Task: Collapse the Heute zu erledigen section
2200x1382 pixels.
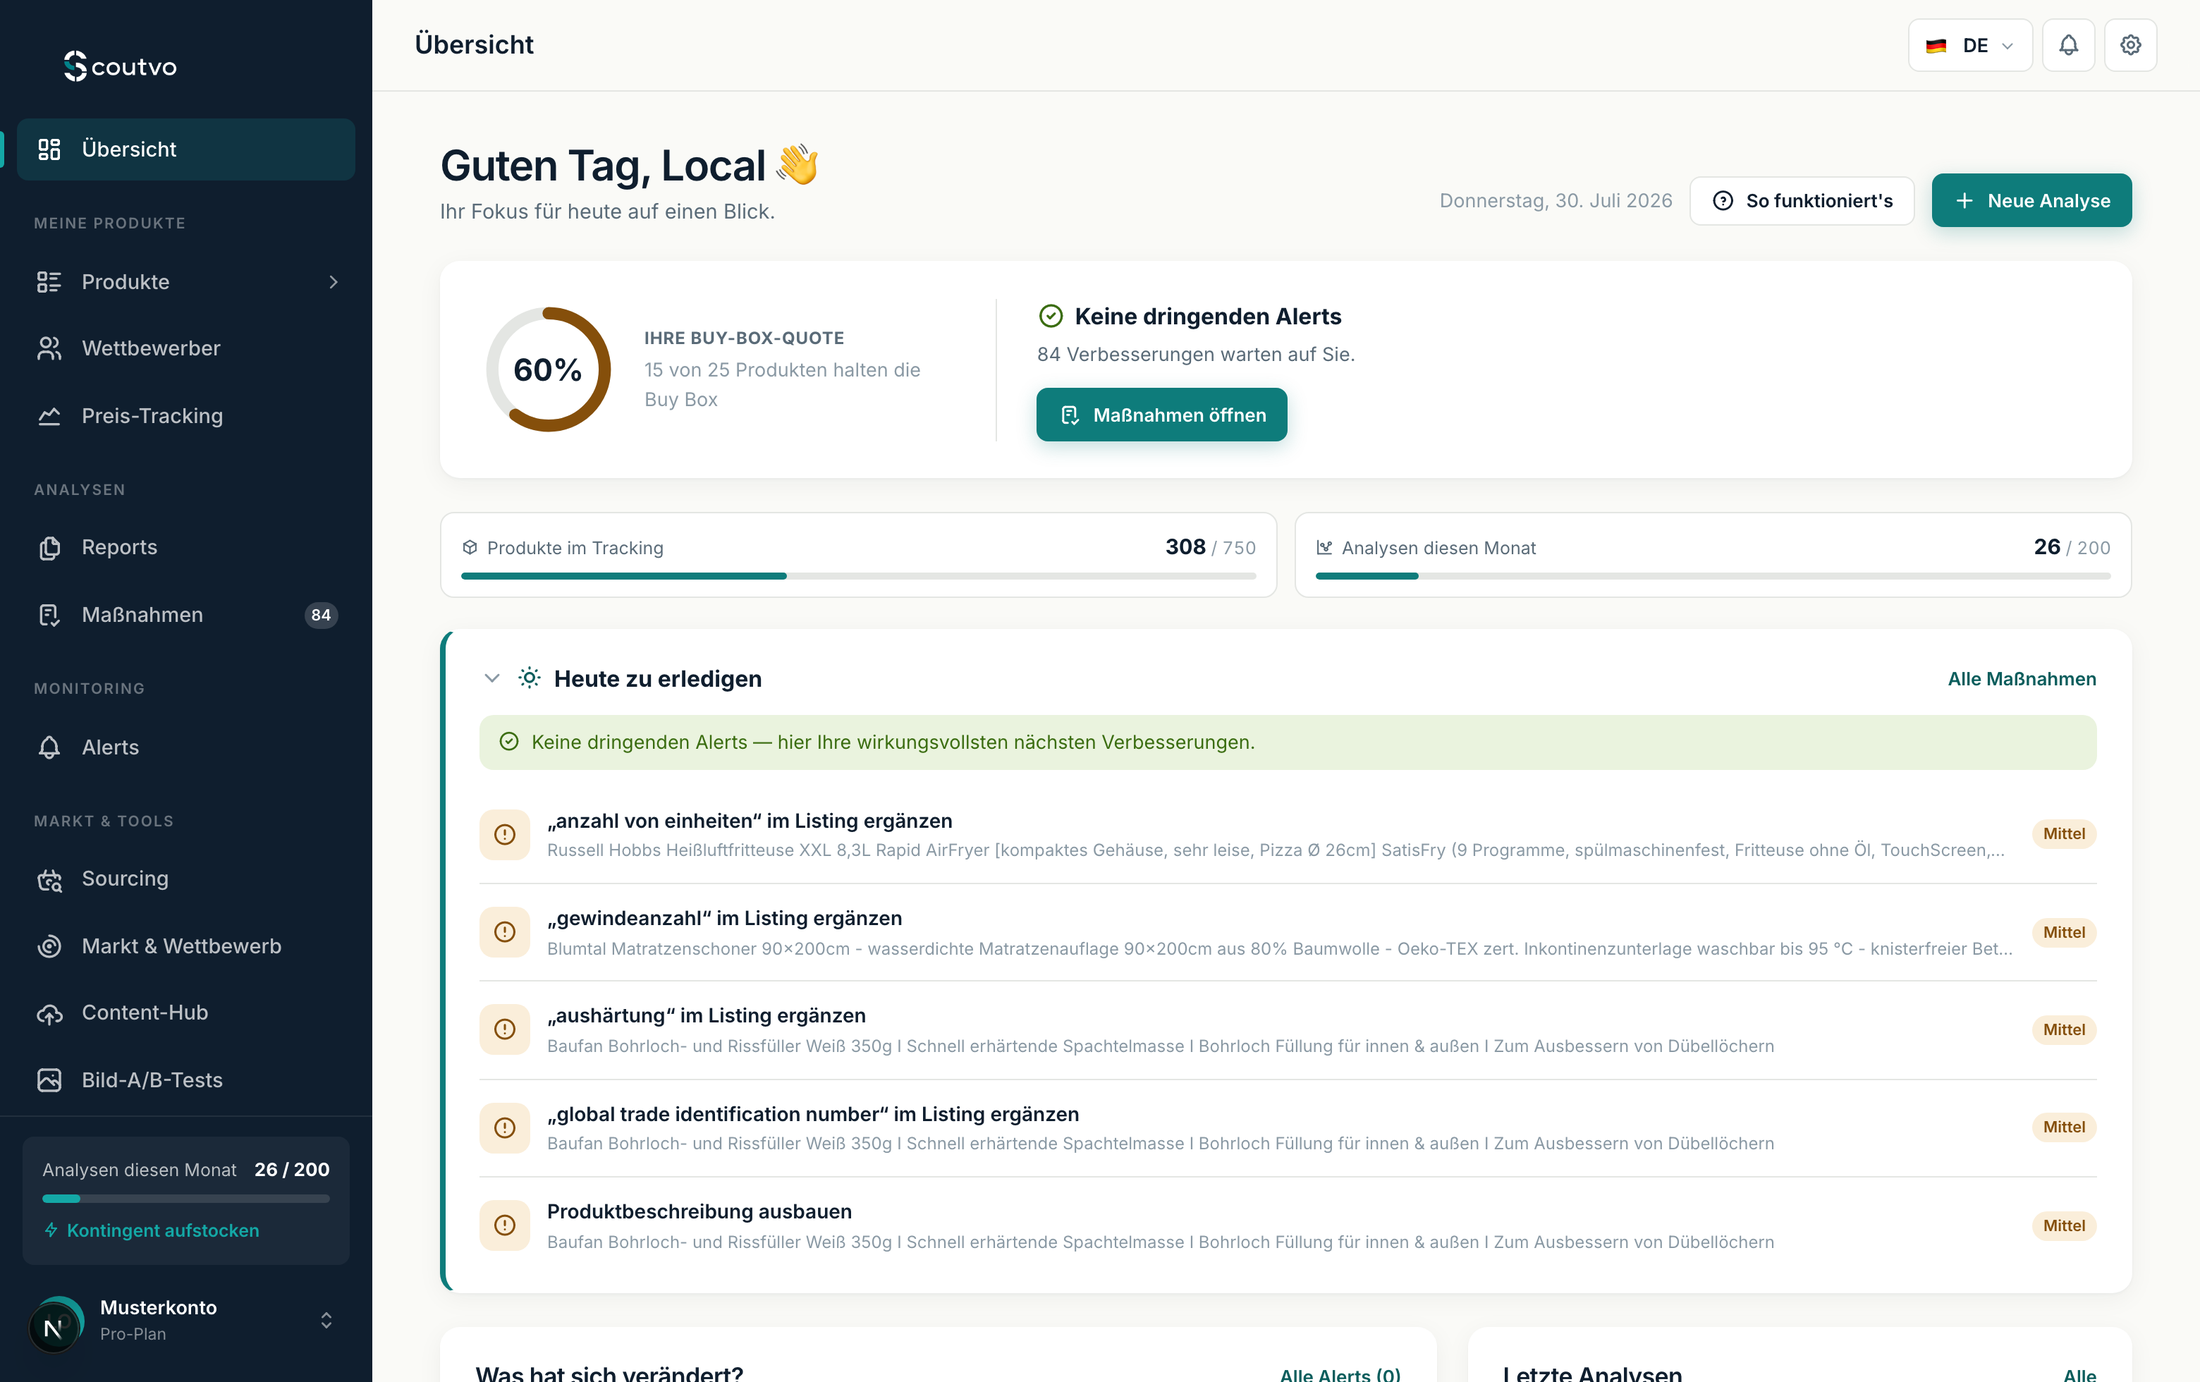Action: (x=492, y=678)
